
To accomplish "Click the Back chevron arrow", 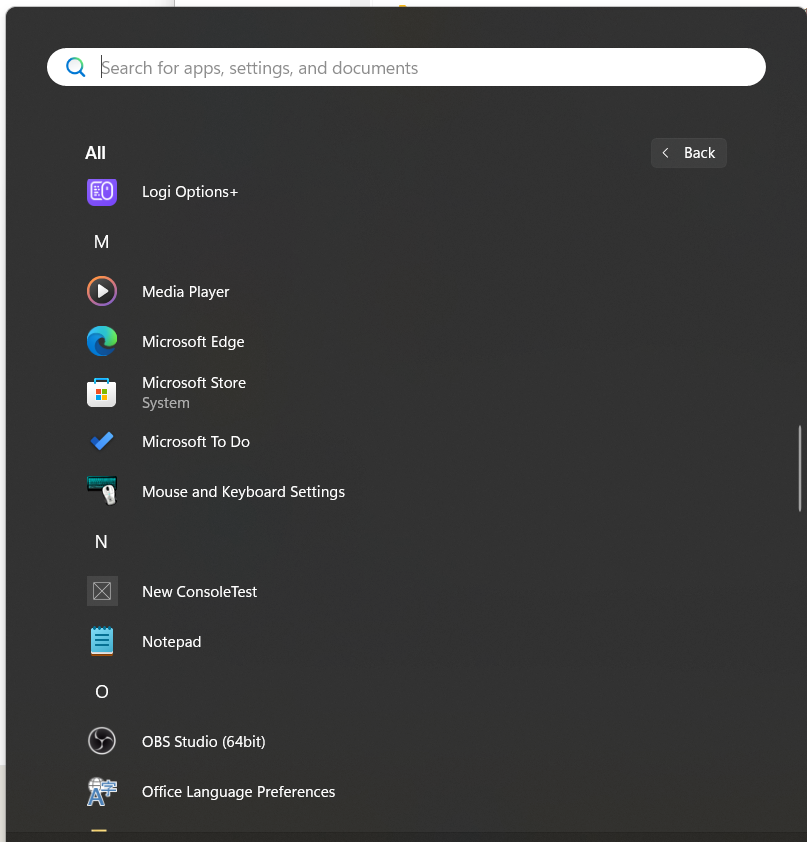I will coord(665,153).
